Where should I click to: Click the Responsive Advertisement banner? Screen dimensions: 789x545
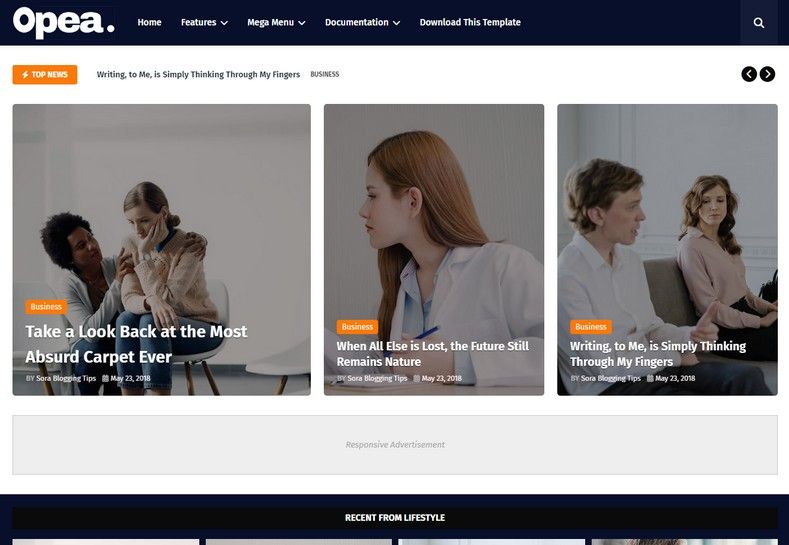point(395,445)
